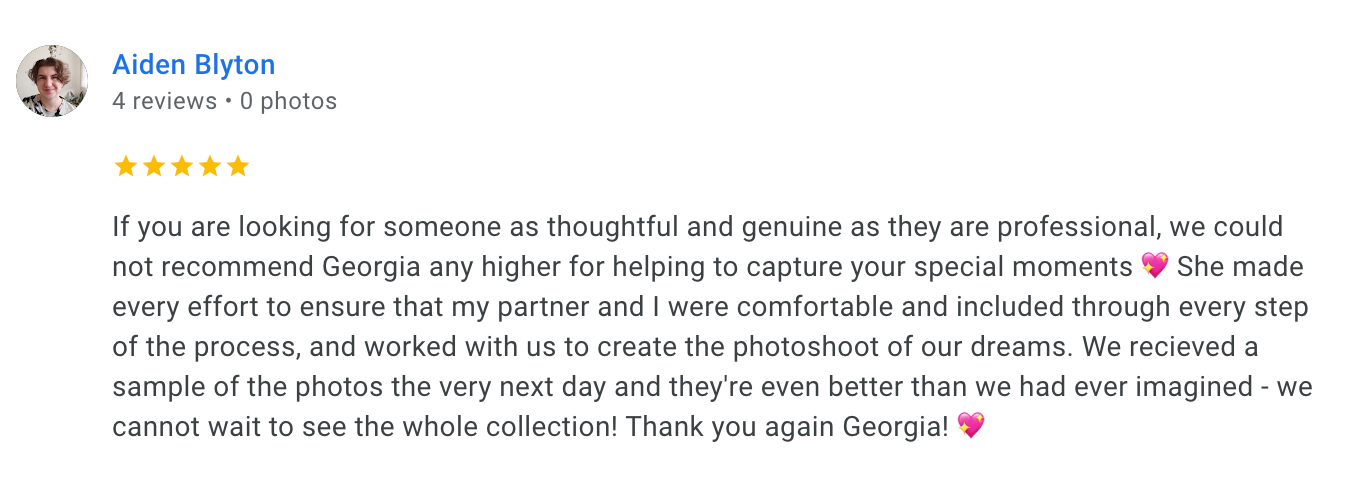Click the '4 reviews' count text
The image size is (1348, 482).
(164, 101)
